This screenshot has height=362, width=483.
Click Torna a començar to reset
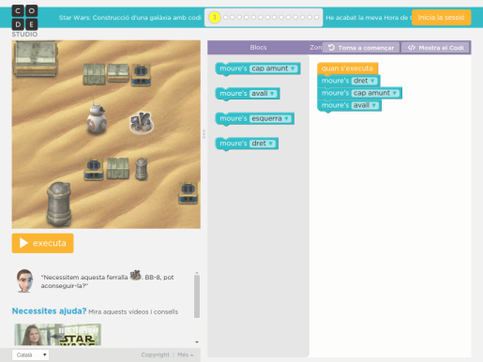point(361,48)
